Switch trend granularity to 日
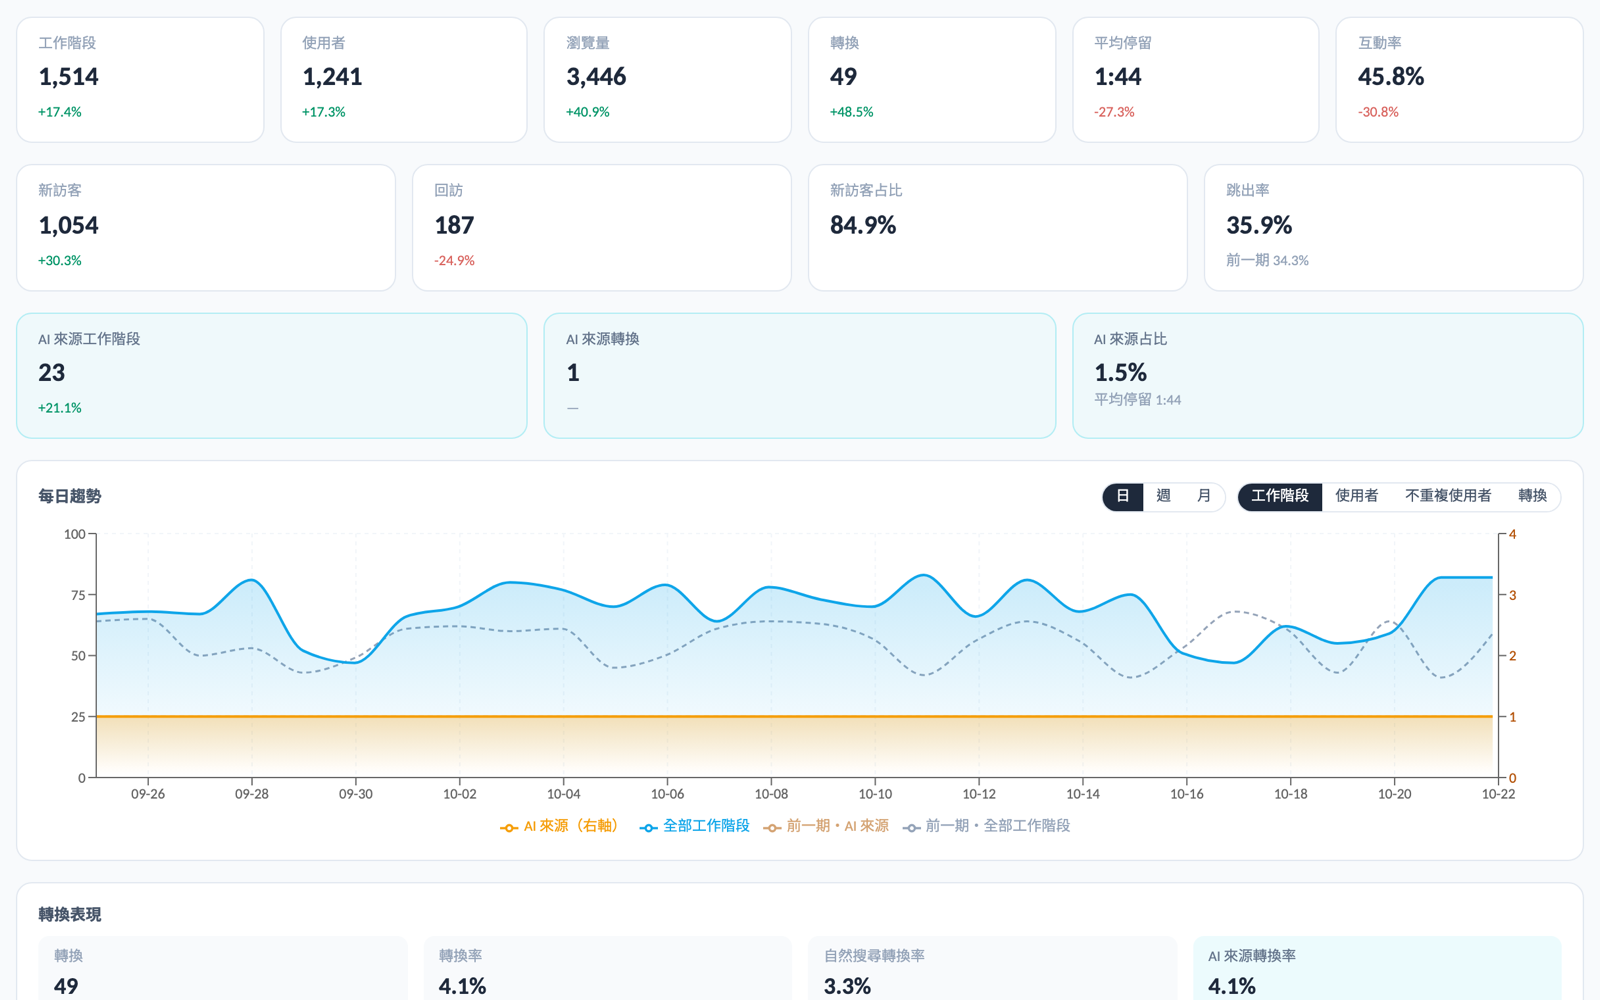Screen dimensions: 1600x1000 click(1123, 496)
